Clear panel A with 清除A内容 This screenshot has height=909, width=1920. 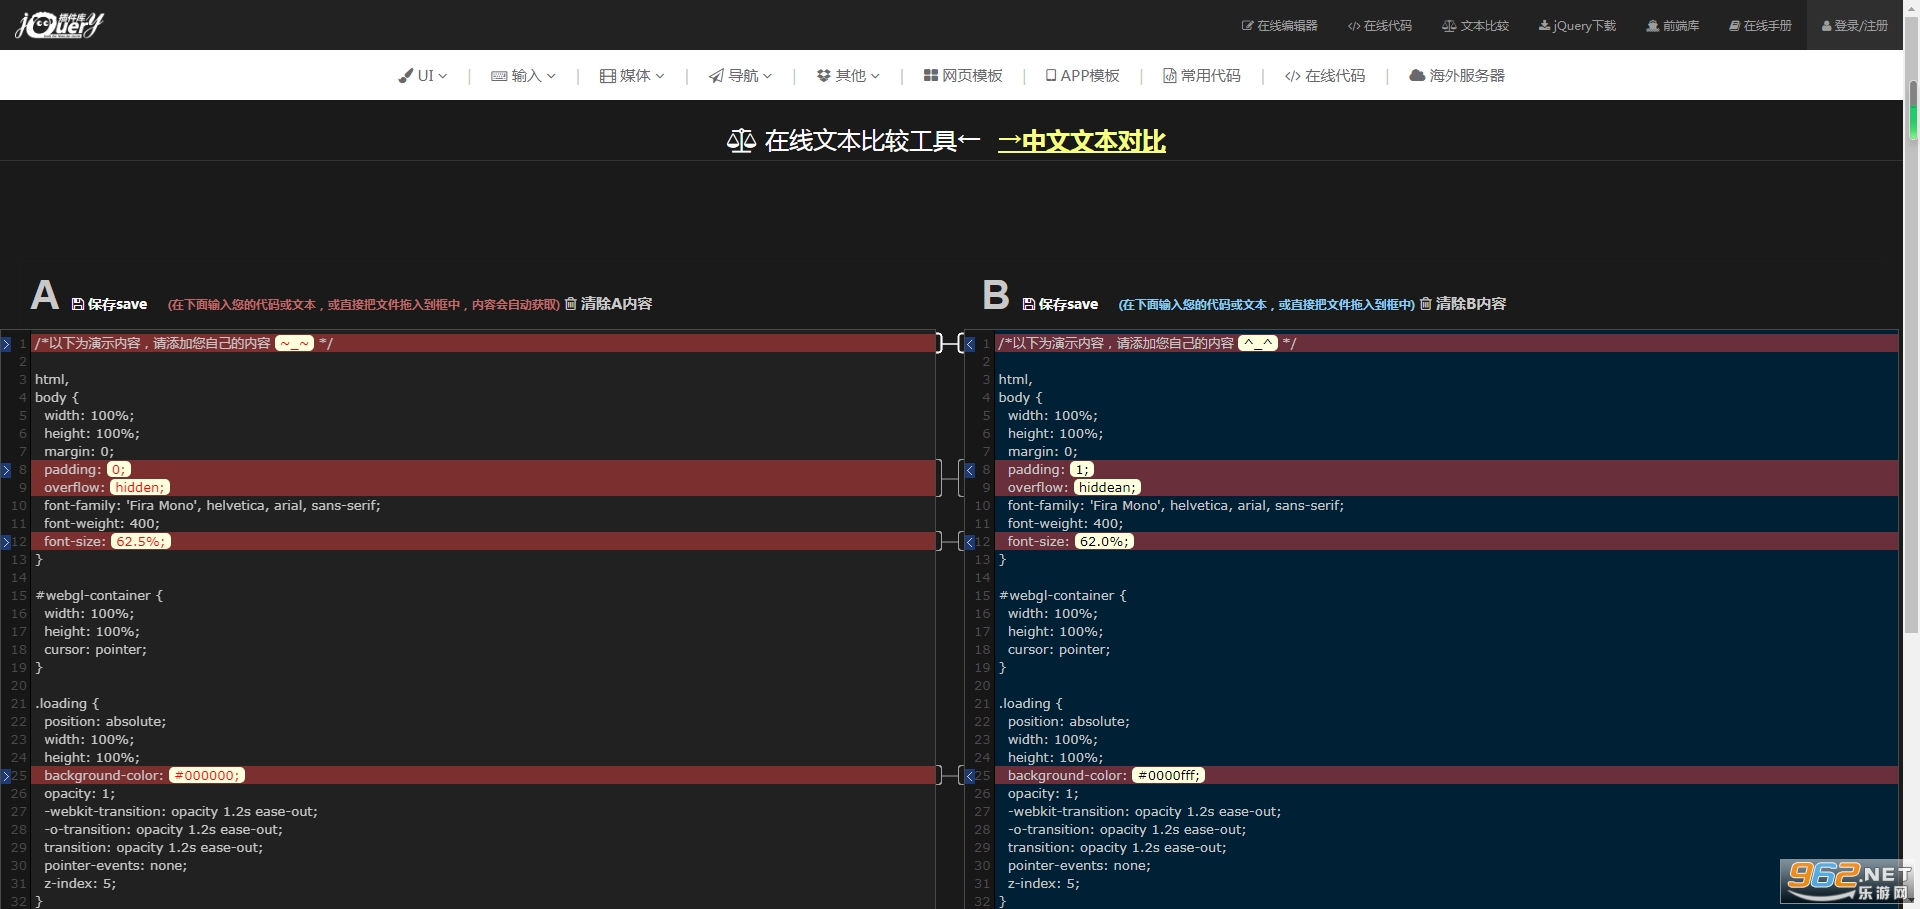coord(608,304)
